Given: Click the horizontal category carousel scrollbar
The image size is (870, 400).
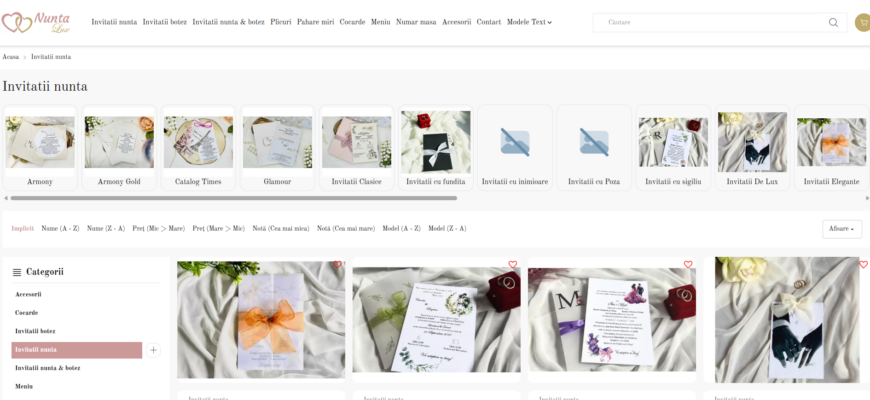Looking at the screenshot, I should pos(230,198).
